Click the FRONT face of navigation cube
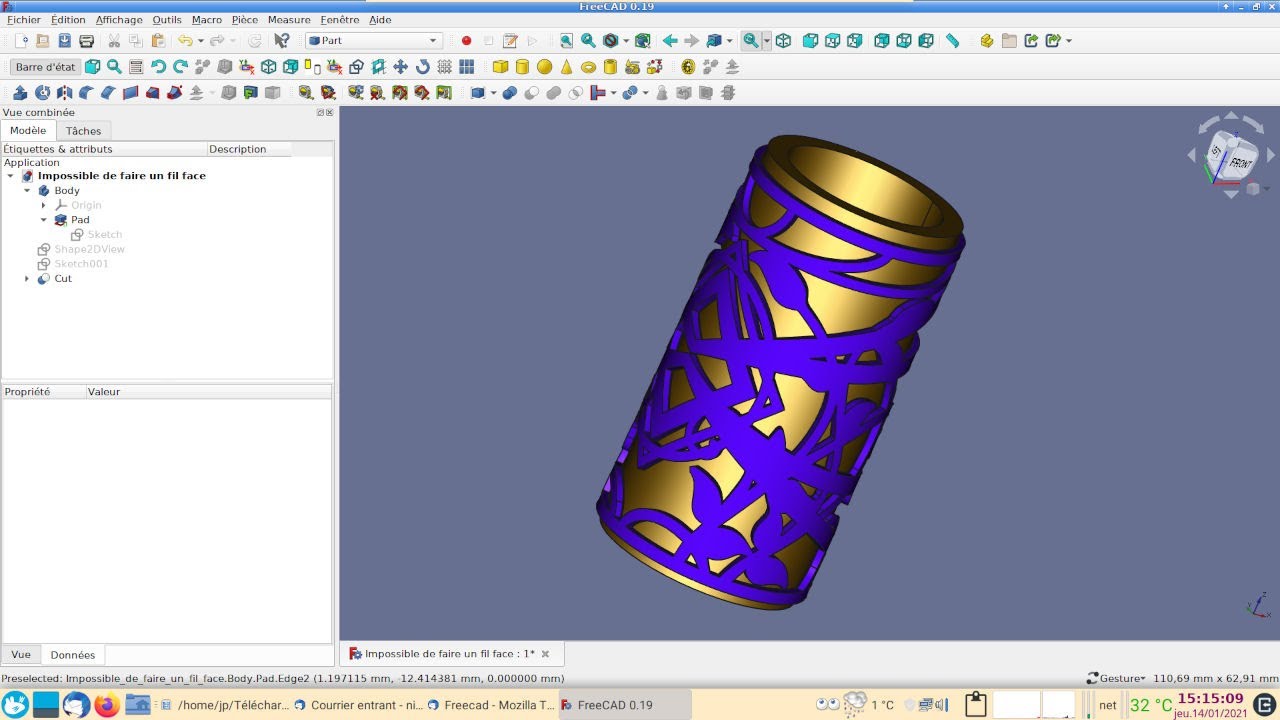The image size is (1280, 720). (x=1240, y=163)
